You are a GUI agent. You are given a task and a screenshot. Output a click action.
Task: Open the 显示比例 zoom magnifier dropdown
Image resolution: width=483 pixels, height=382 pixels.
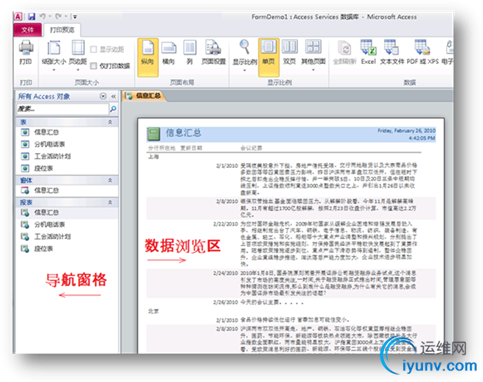point(245,55)
